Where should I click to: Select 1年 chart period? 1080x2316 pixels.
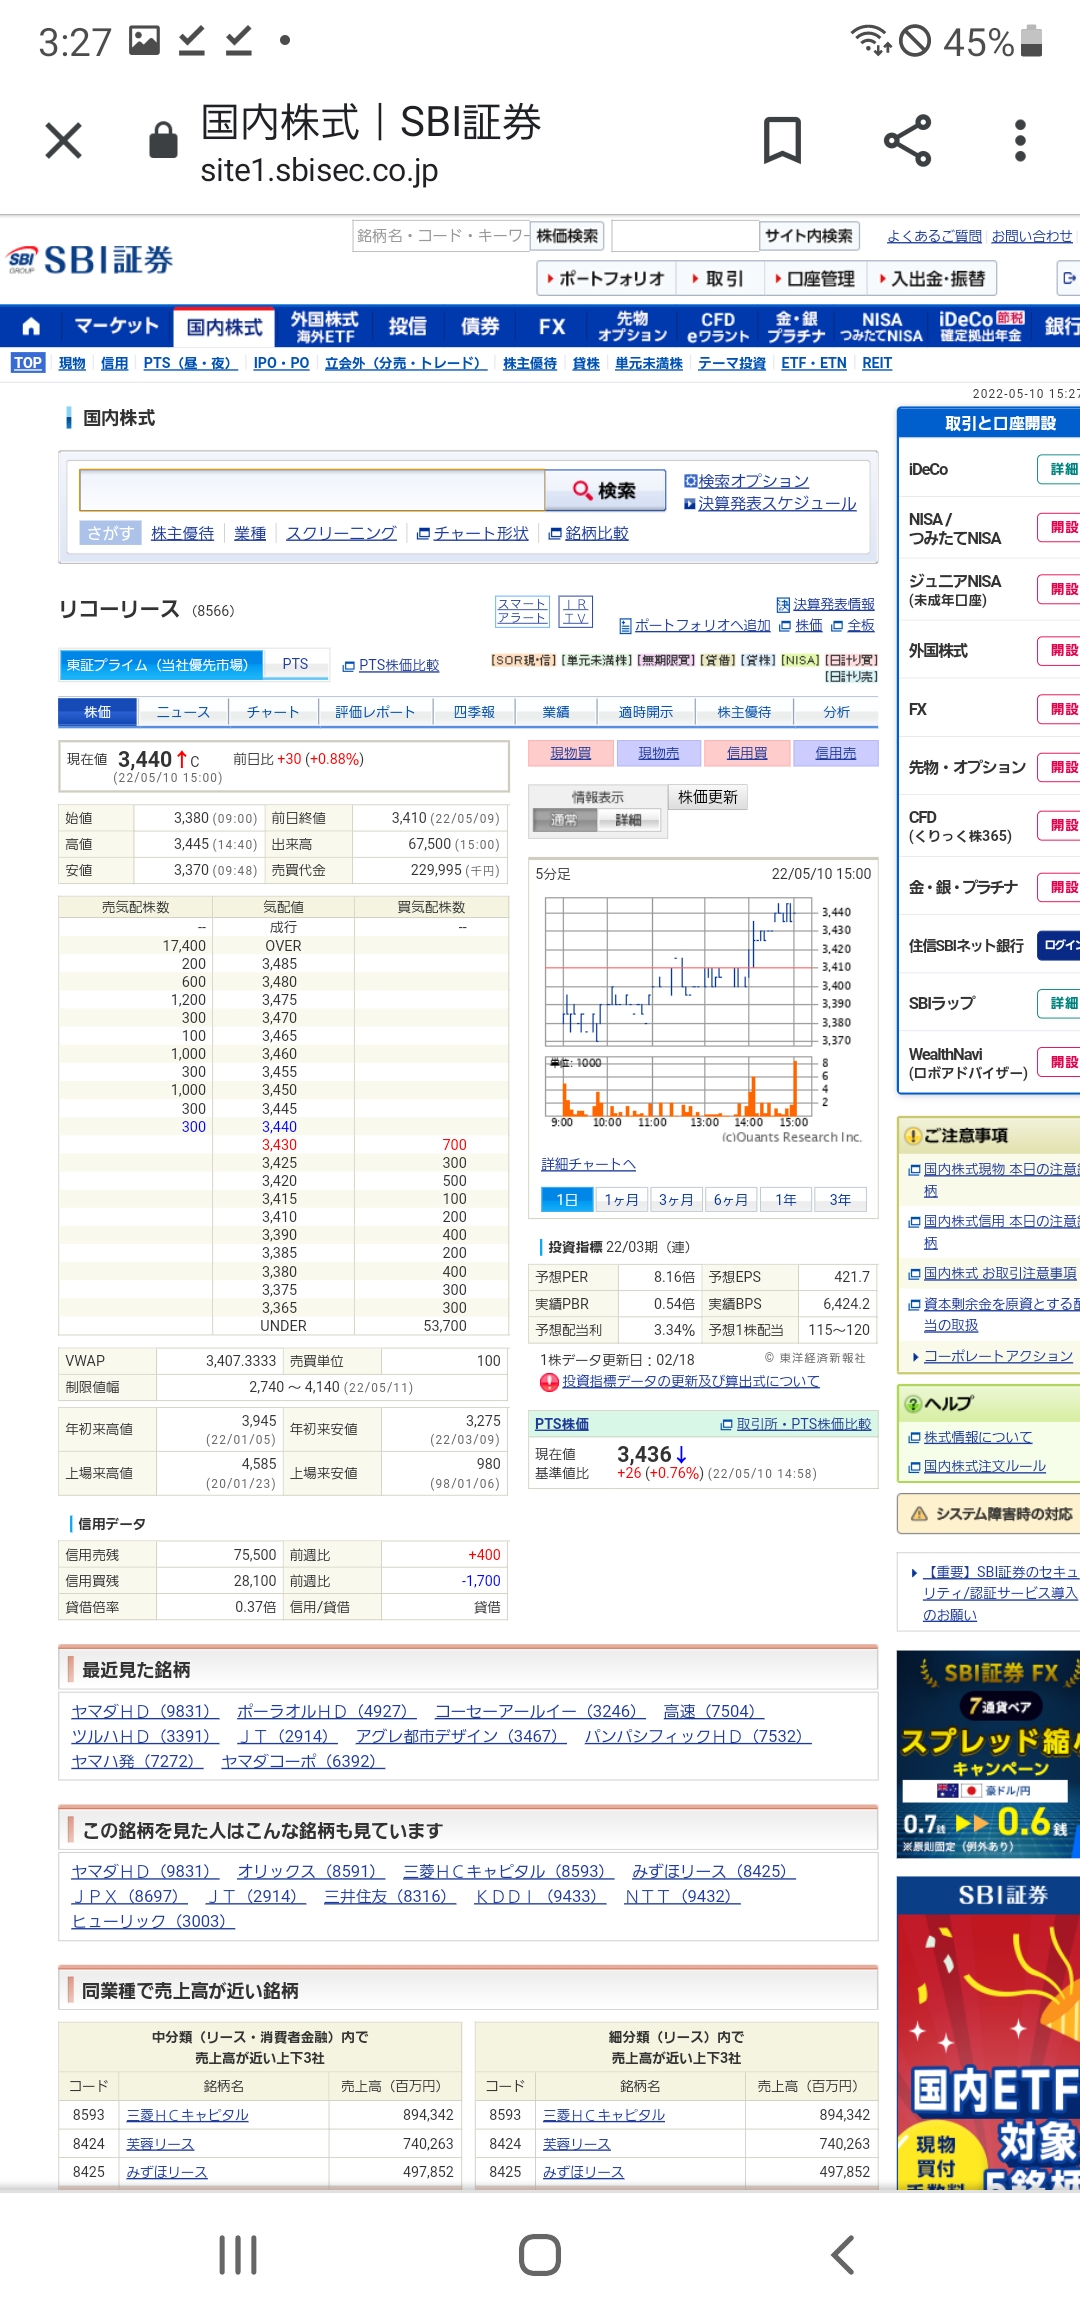(x=786, y=1199)
